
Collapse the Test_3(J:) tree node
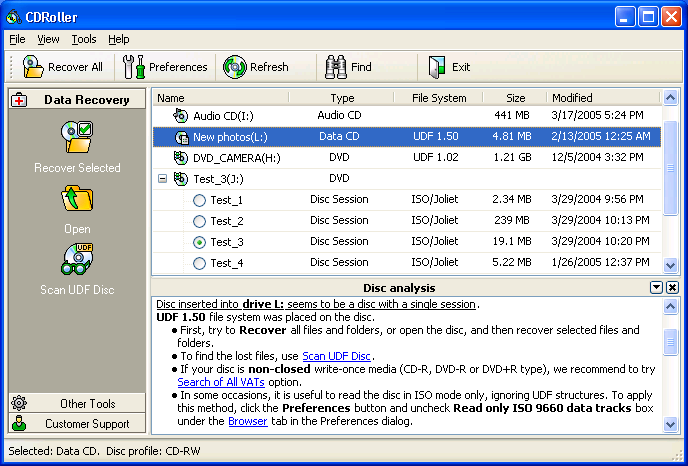(162, 179)
